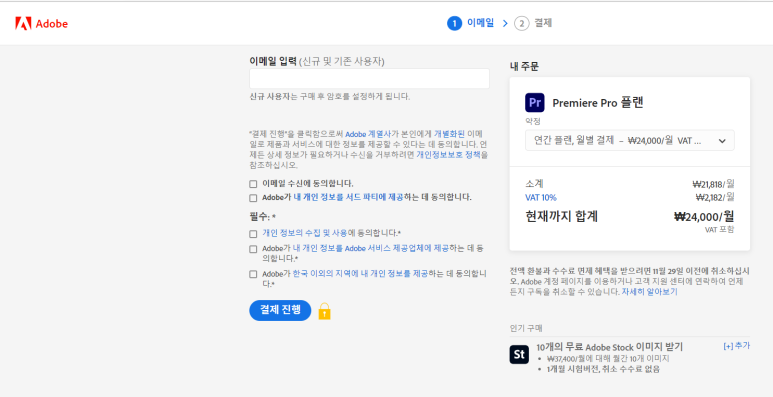Image resolution: width=773 pixels, height=397 pixels.
Task: Open 한국 이외의 지역에 내 개인 정보를 제공 link
Action: pos(360,273)
